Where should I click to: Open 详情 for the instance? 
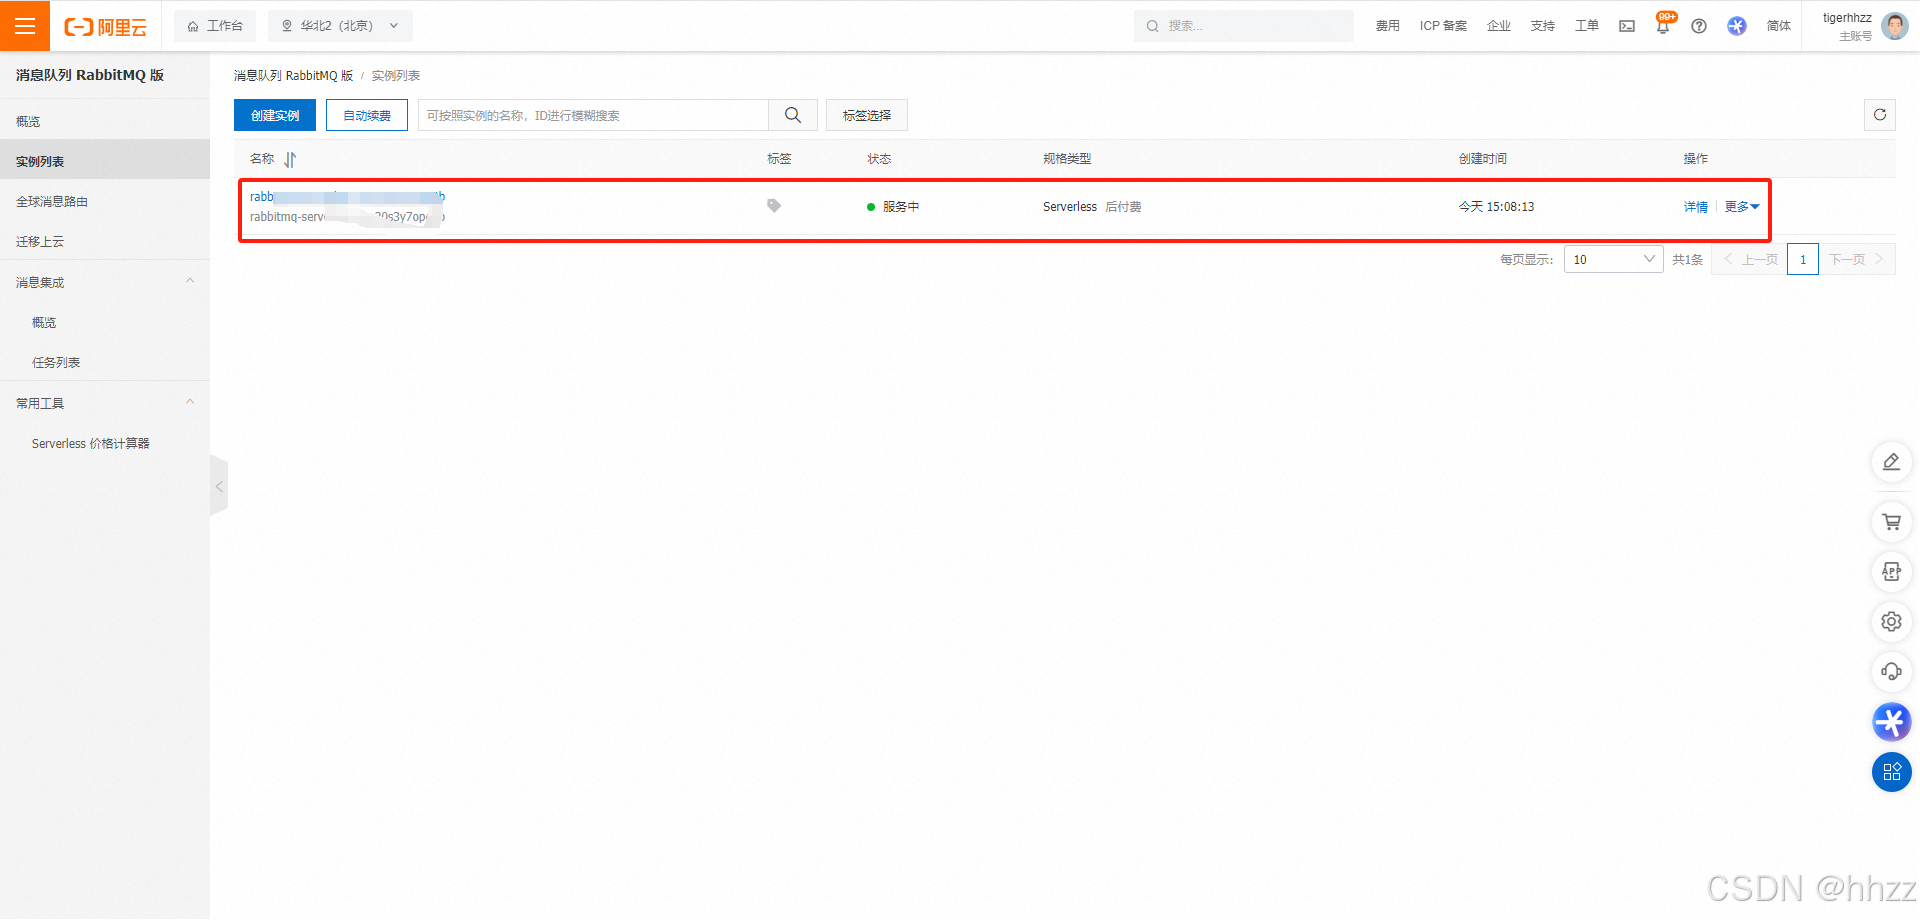coord(1695,207)
